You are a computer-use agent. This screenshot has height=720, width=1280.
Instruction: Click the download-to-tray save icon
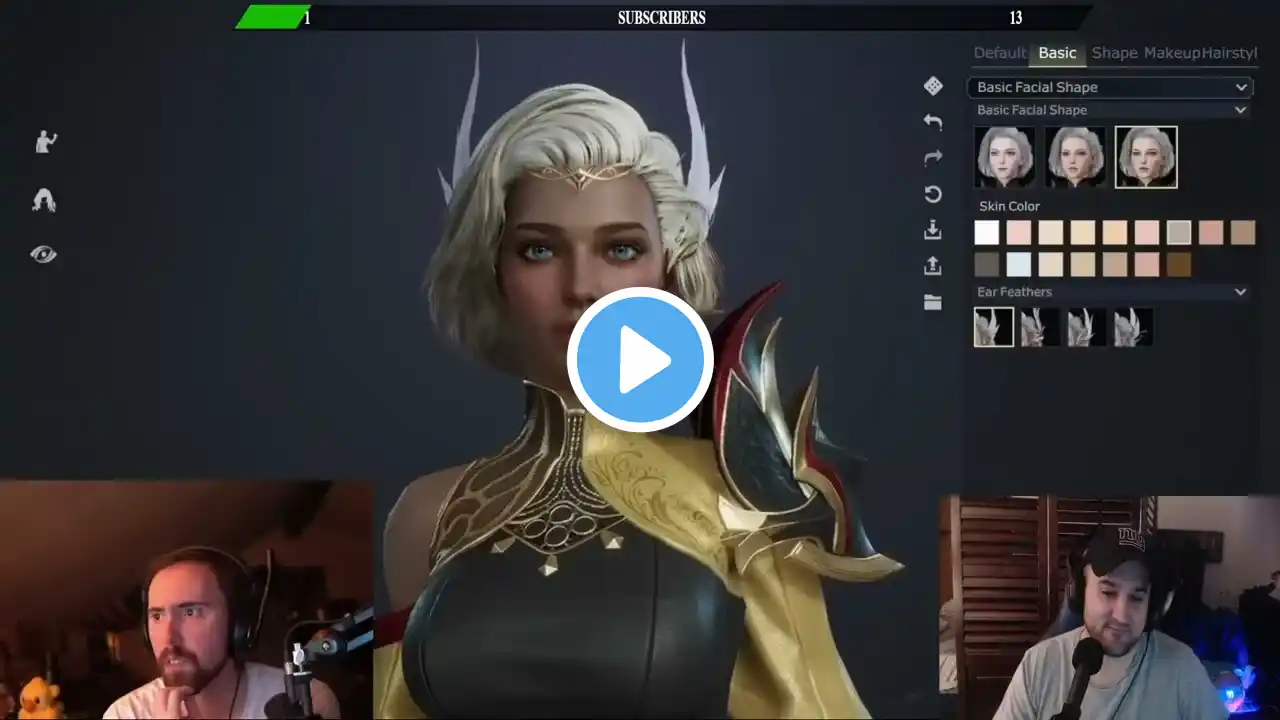933,230
